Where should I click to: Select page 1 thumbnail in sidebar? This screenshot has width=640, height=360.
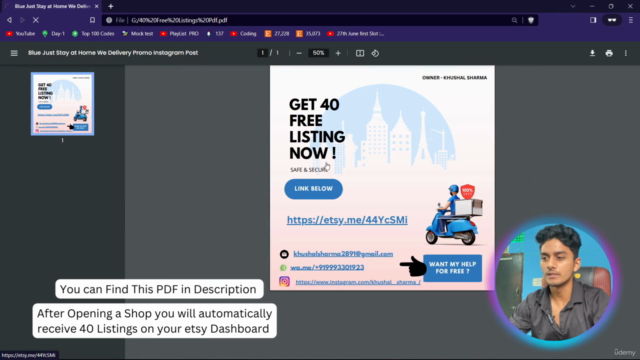[62, 104]
